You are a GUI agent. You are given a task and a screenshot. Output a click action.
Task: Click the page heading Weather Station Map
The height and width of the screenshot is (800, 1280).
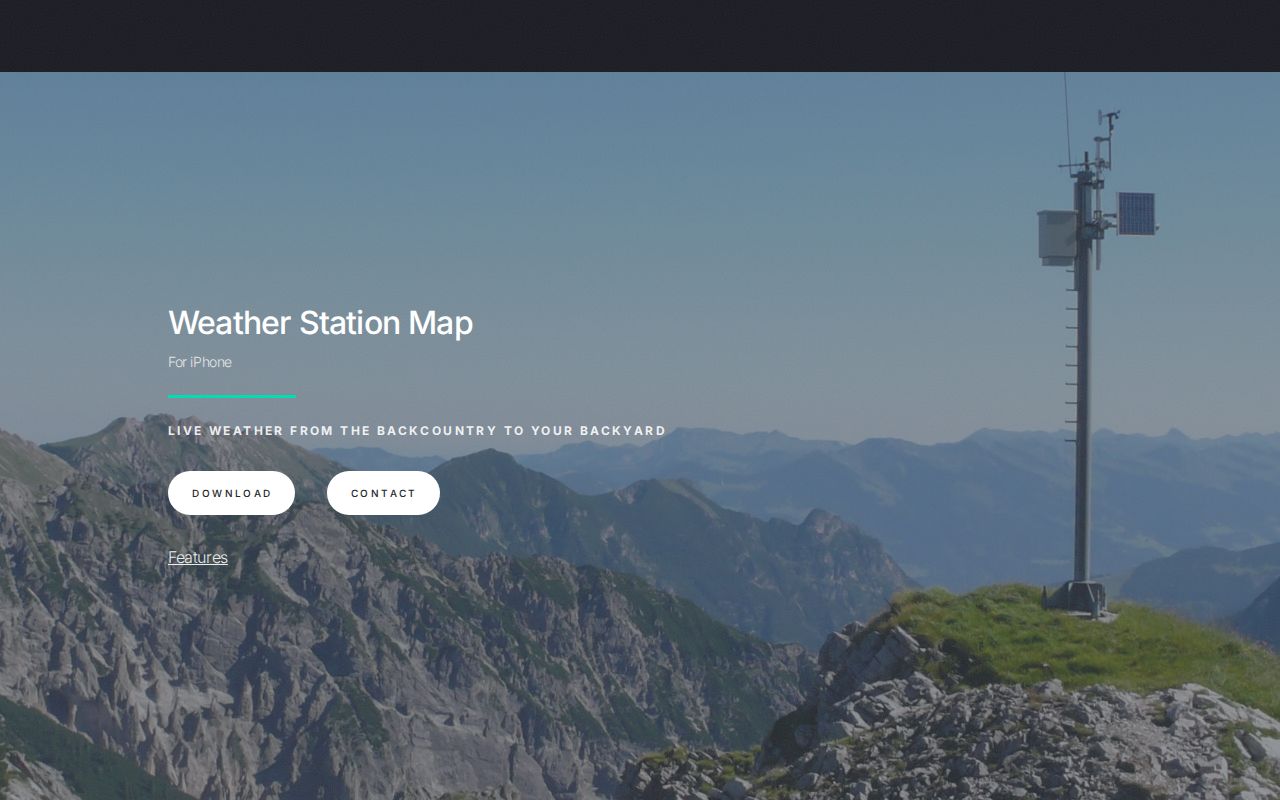(x=320, y=323)
